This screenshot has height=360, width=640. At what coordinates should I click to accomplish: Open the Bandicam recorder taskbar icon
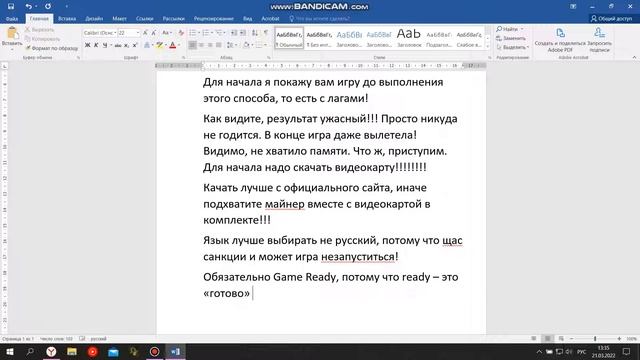tap(154, 351)
